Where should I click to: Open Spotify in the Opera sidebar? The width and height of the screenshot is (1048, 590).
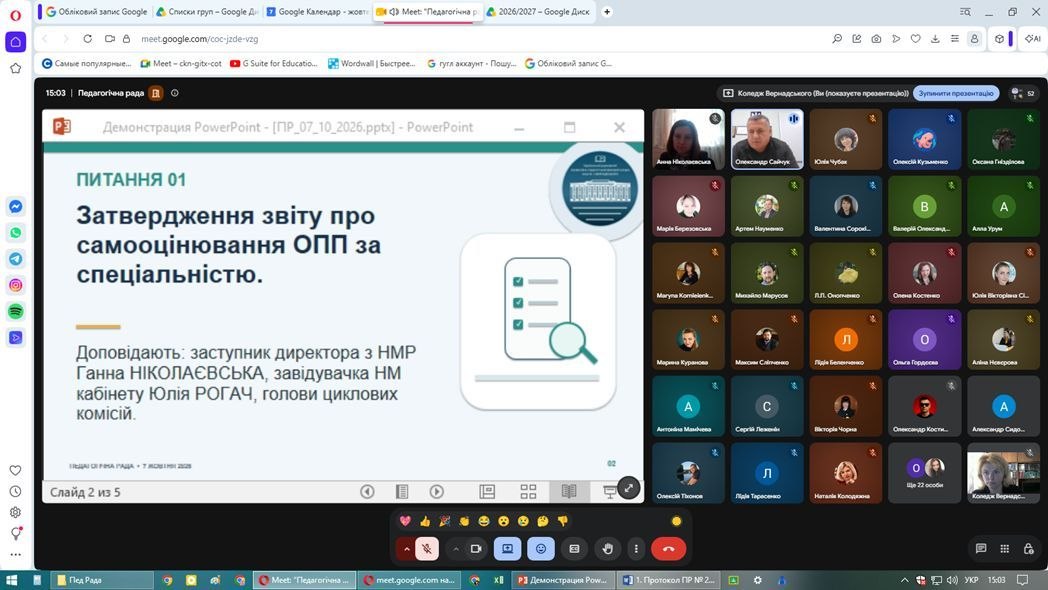pyautogui.click(x=15, y=311)
